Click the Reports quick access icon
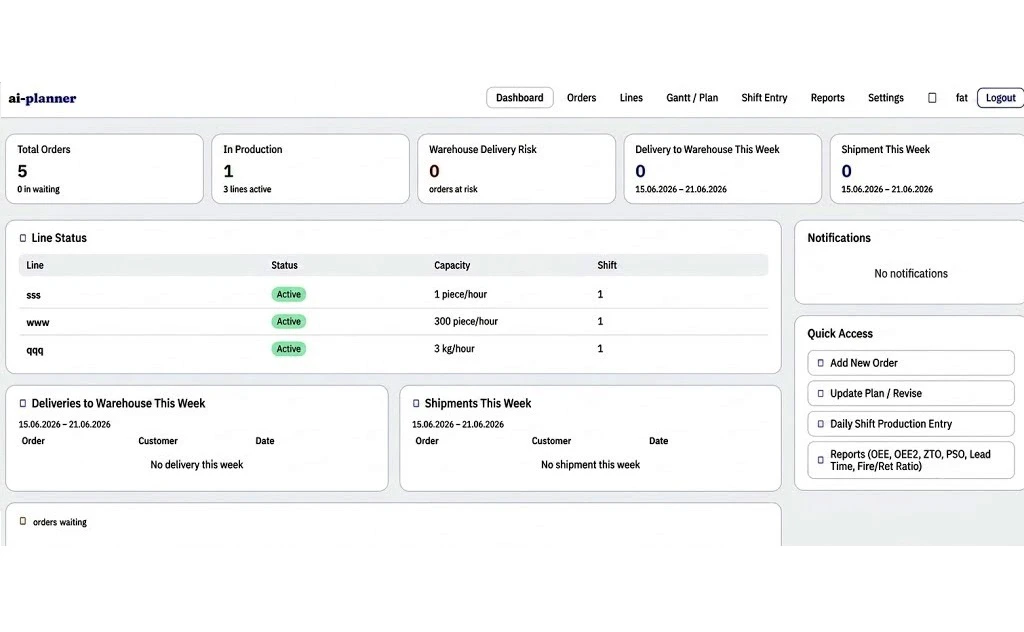 [820, 460]
